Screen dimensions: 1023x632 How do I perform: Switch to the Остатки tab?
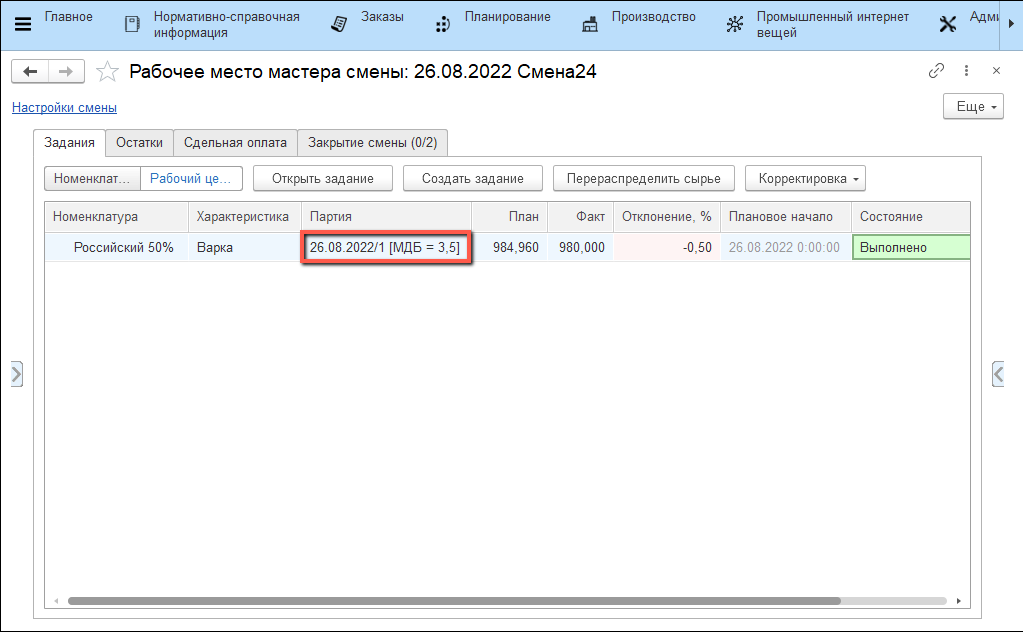139,143
